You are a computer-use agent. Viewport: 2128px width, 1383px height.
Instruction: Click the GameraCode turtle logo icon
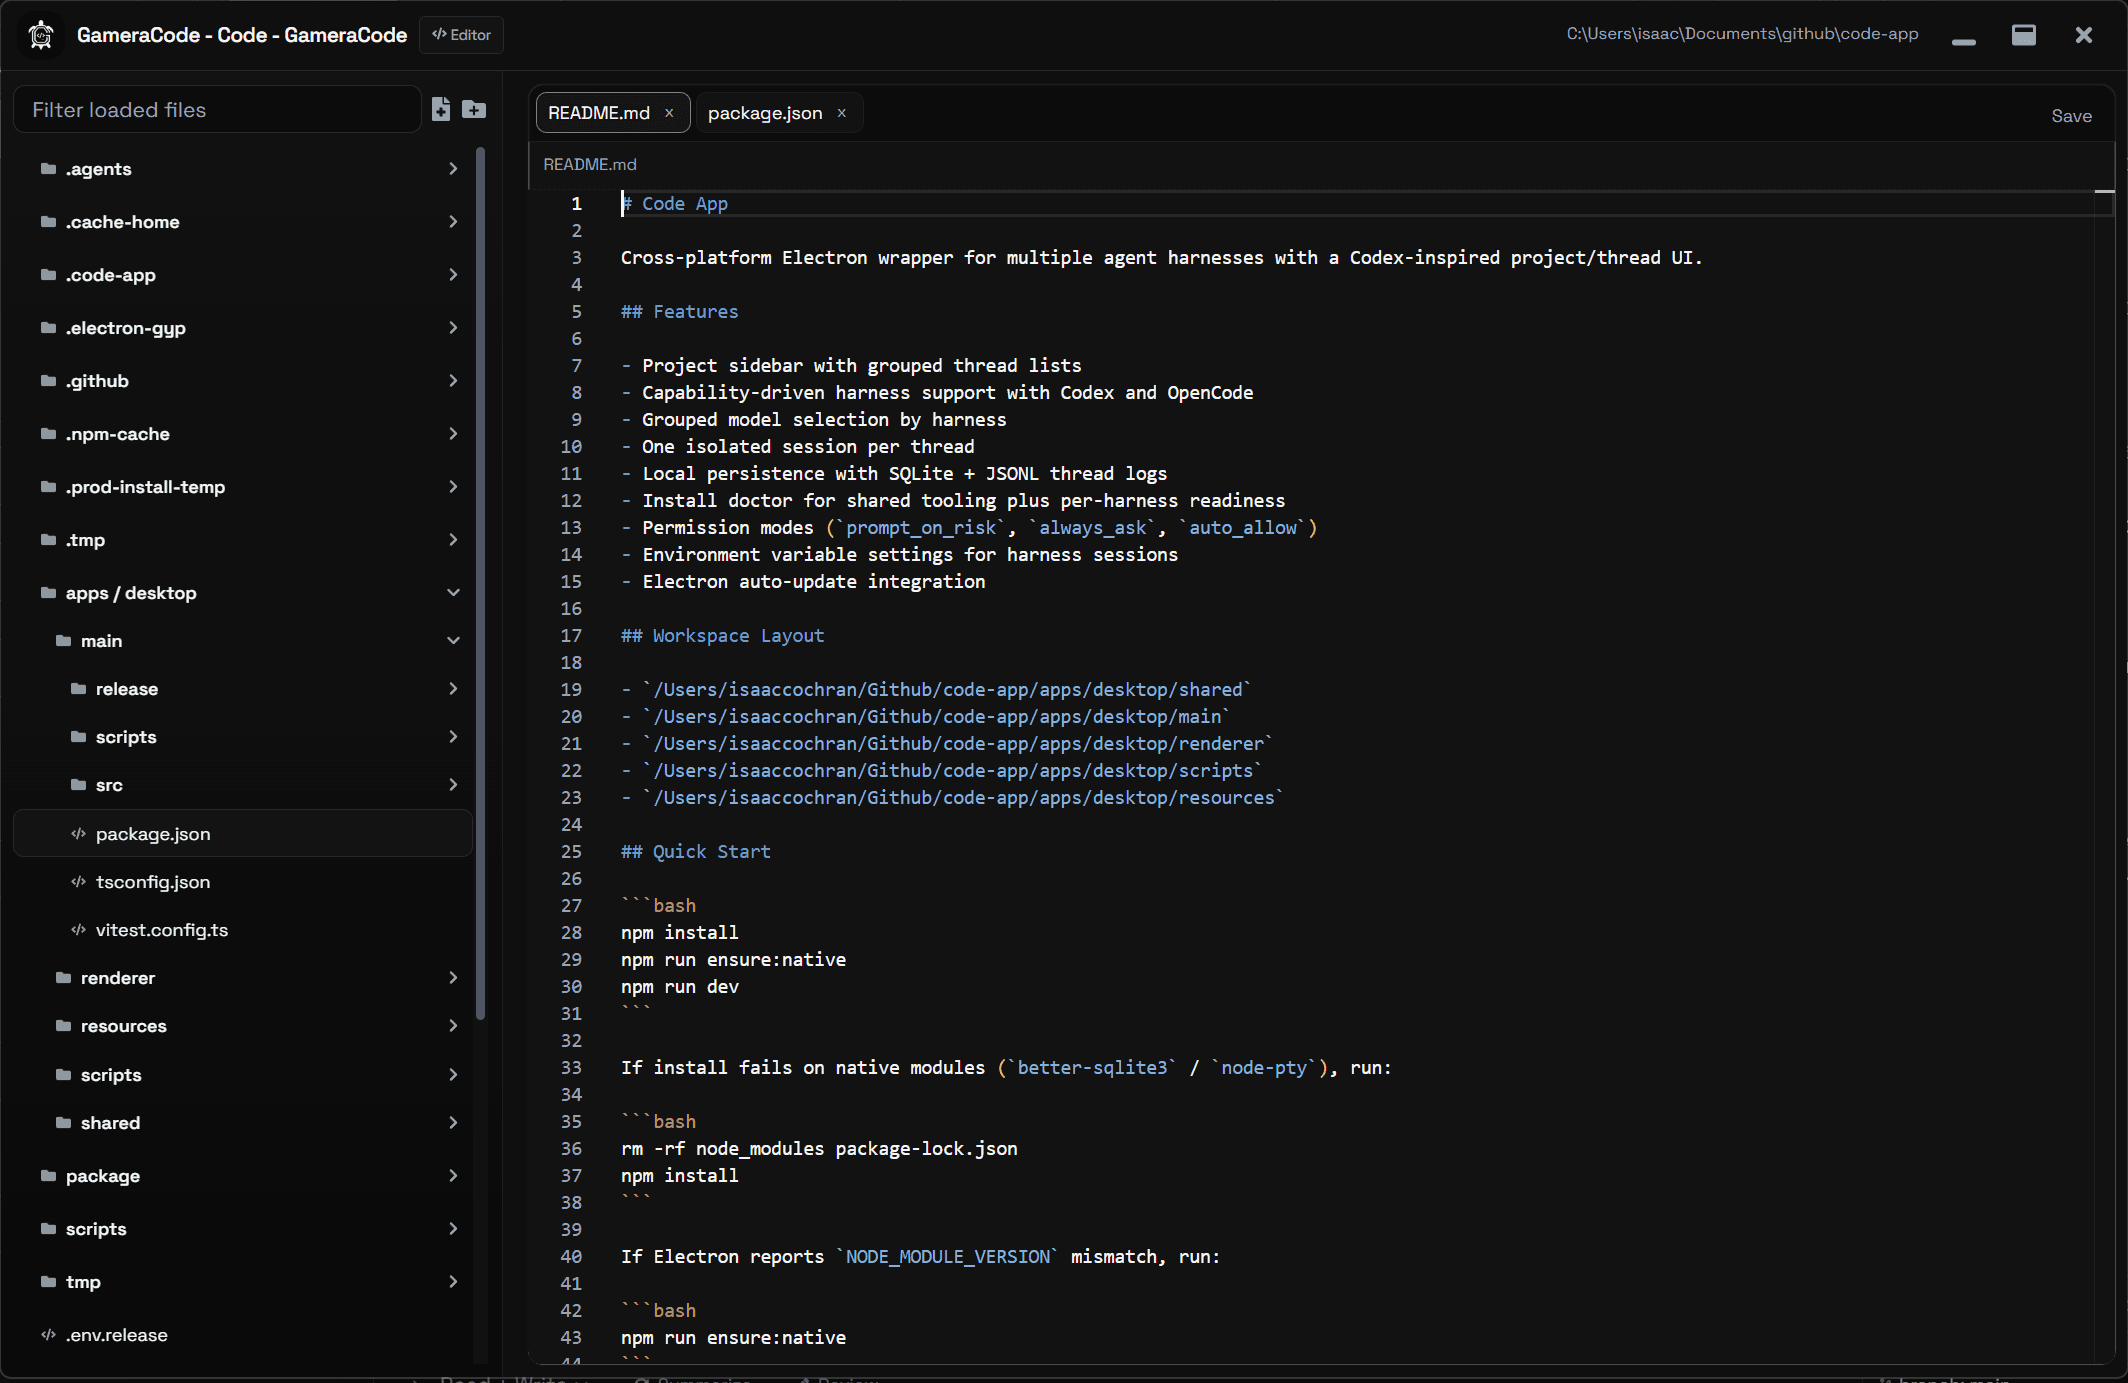41,35
